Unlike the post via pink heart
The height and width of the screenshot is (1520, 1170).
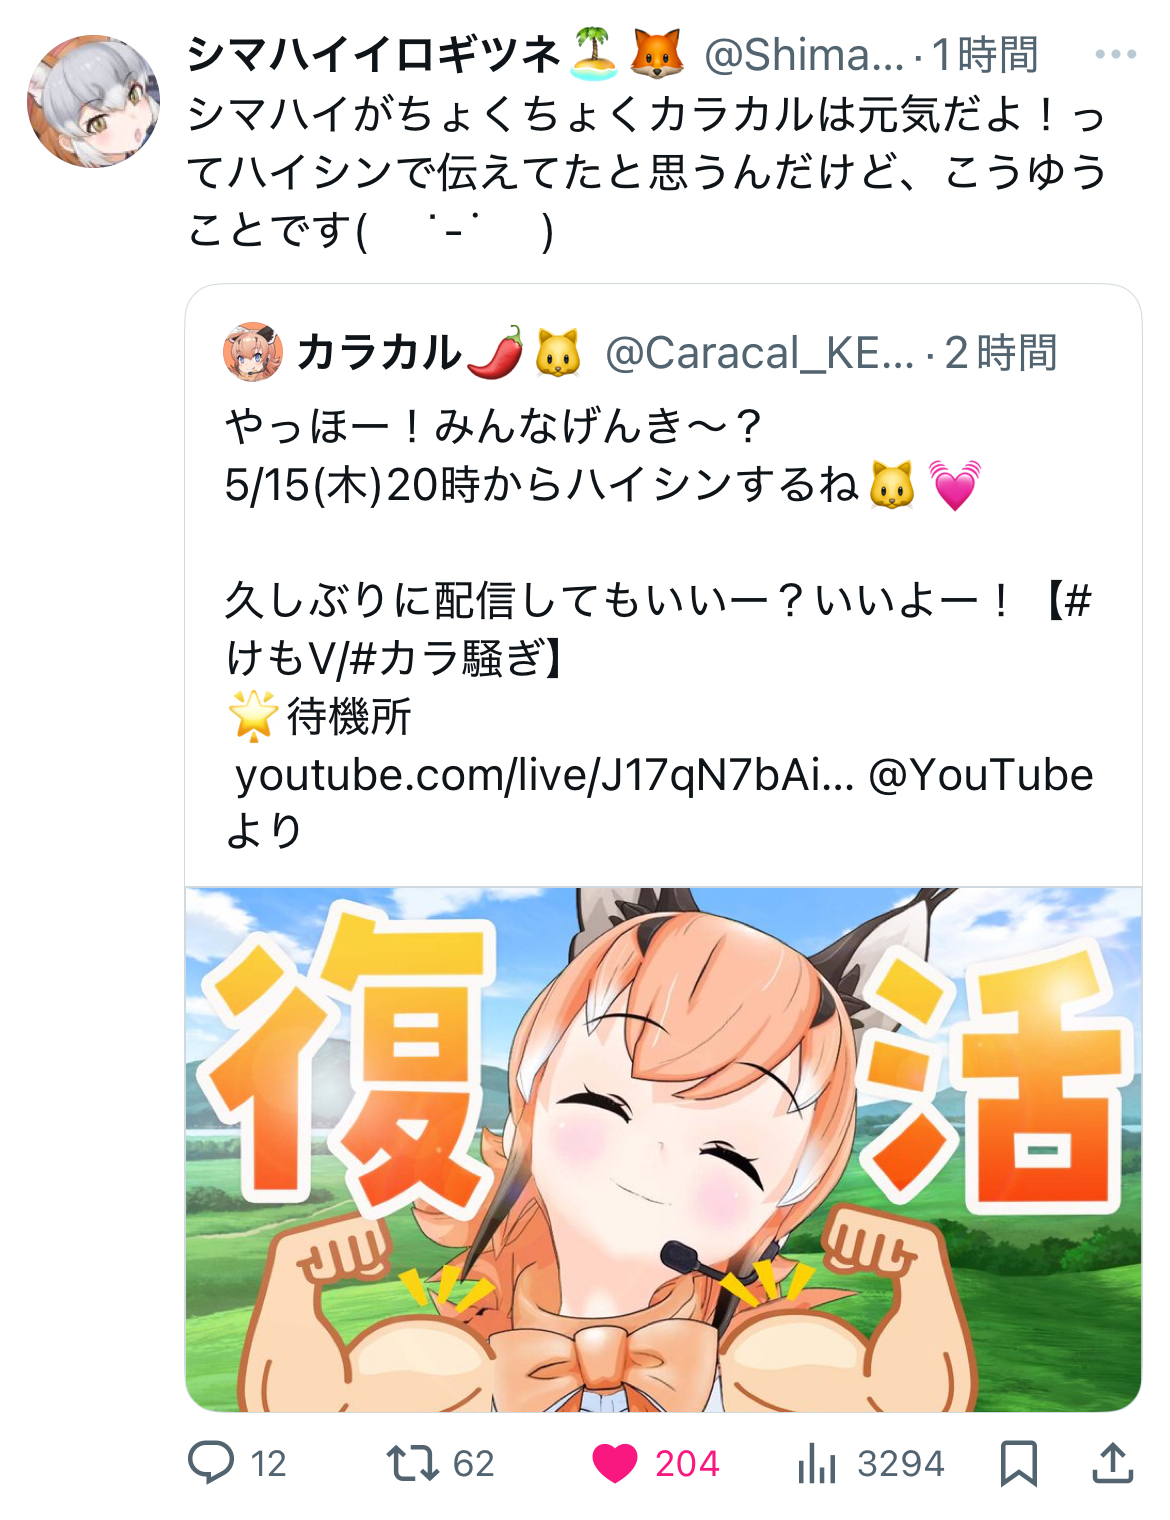615,1463
